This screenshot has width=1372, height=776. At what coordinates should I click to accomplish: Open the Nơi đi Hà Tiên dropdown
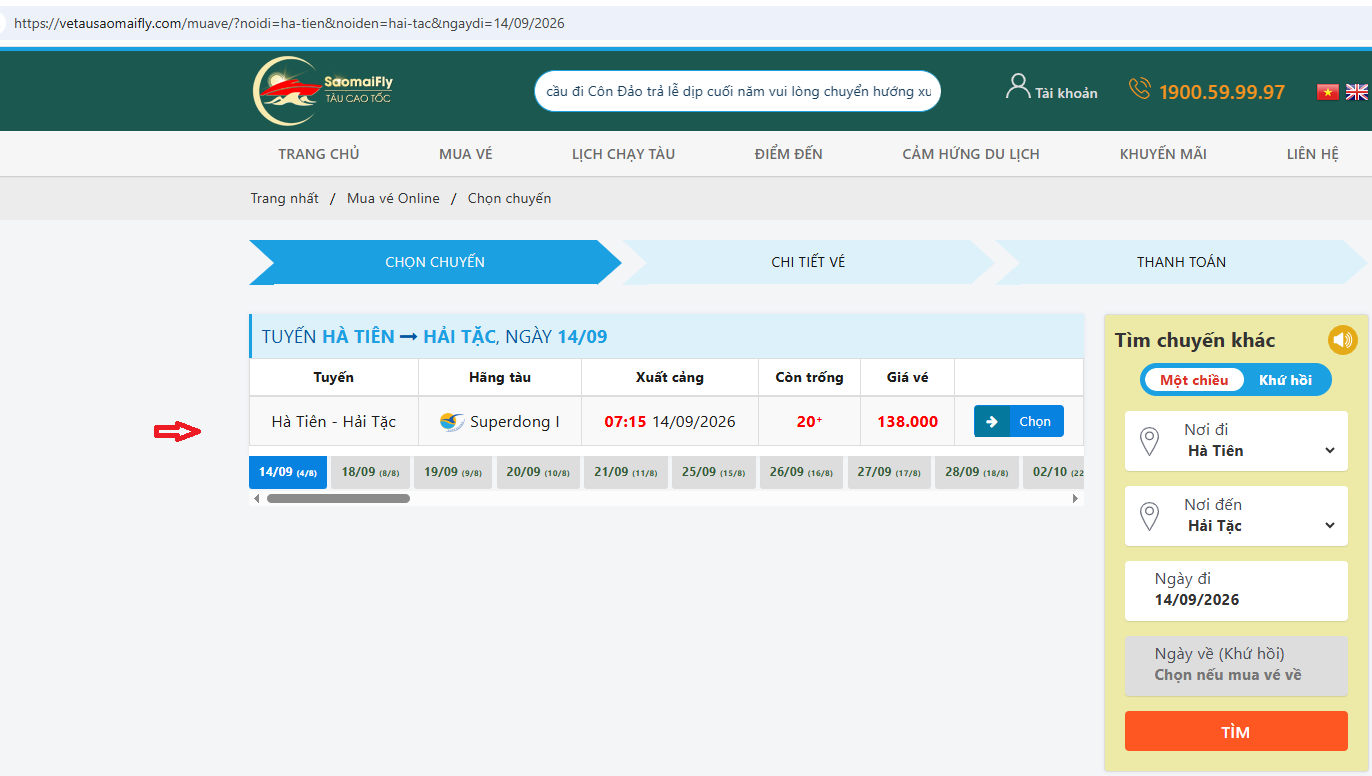point(1236,441)
